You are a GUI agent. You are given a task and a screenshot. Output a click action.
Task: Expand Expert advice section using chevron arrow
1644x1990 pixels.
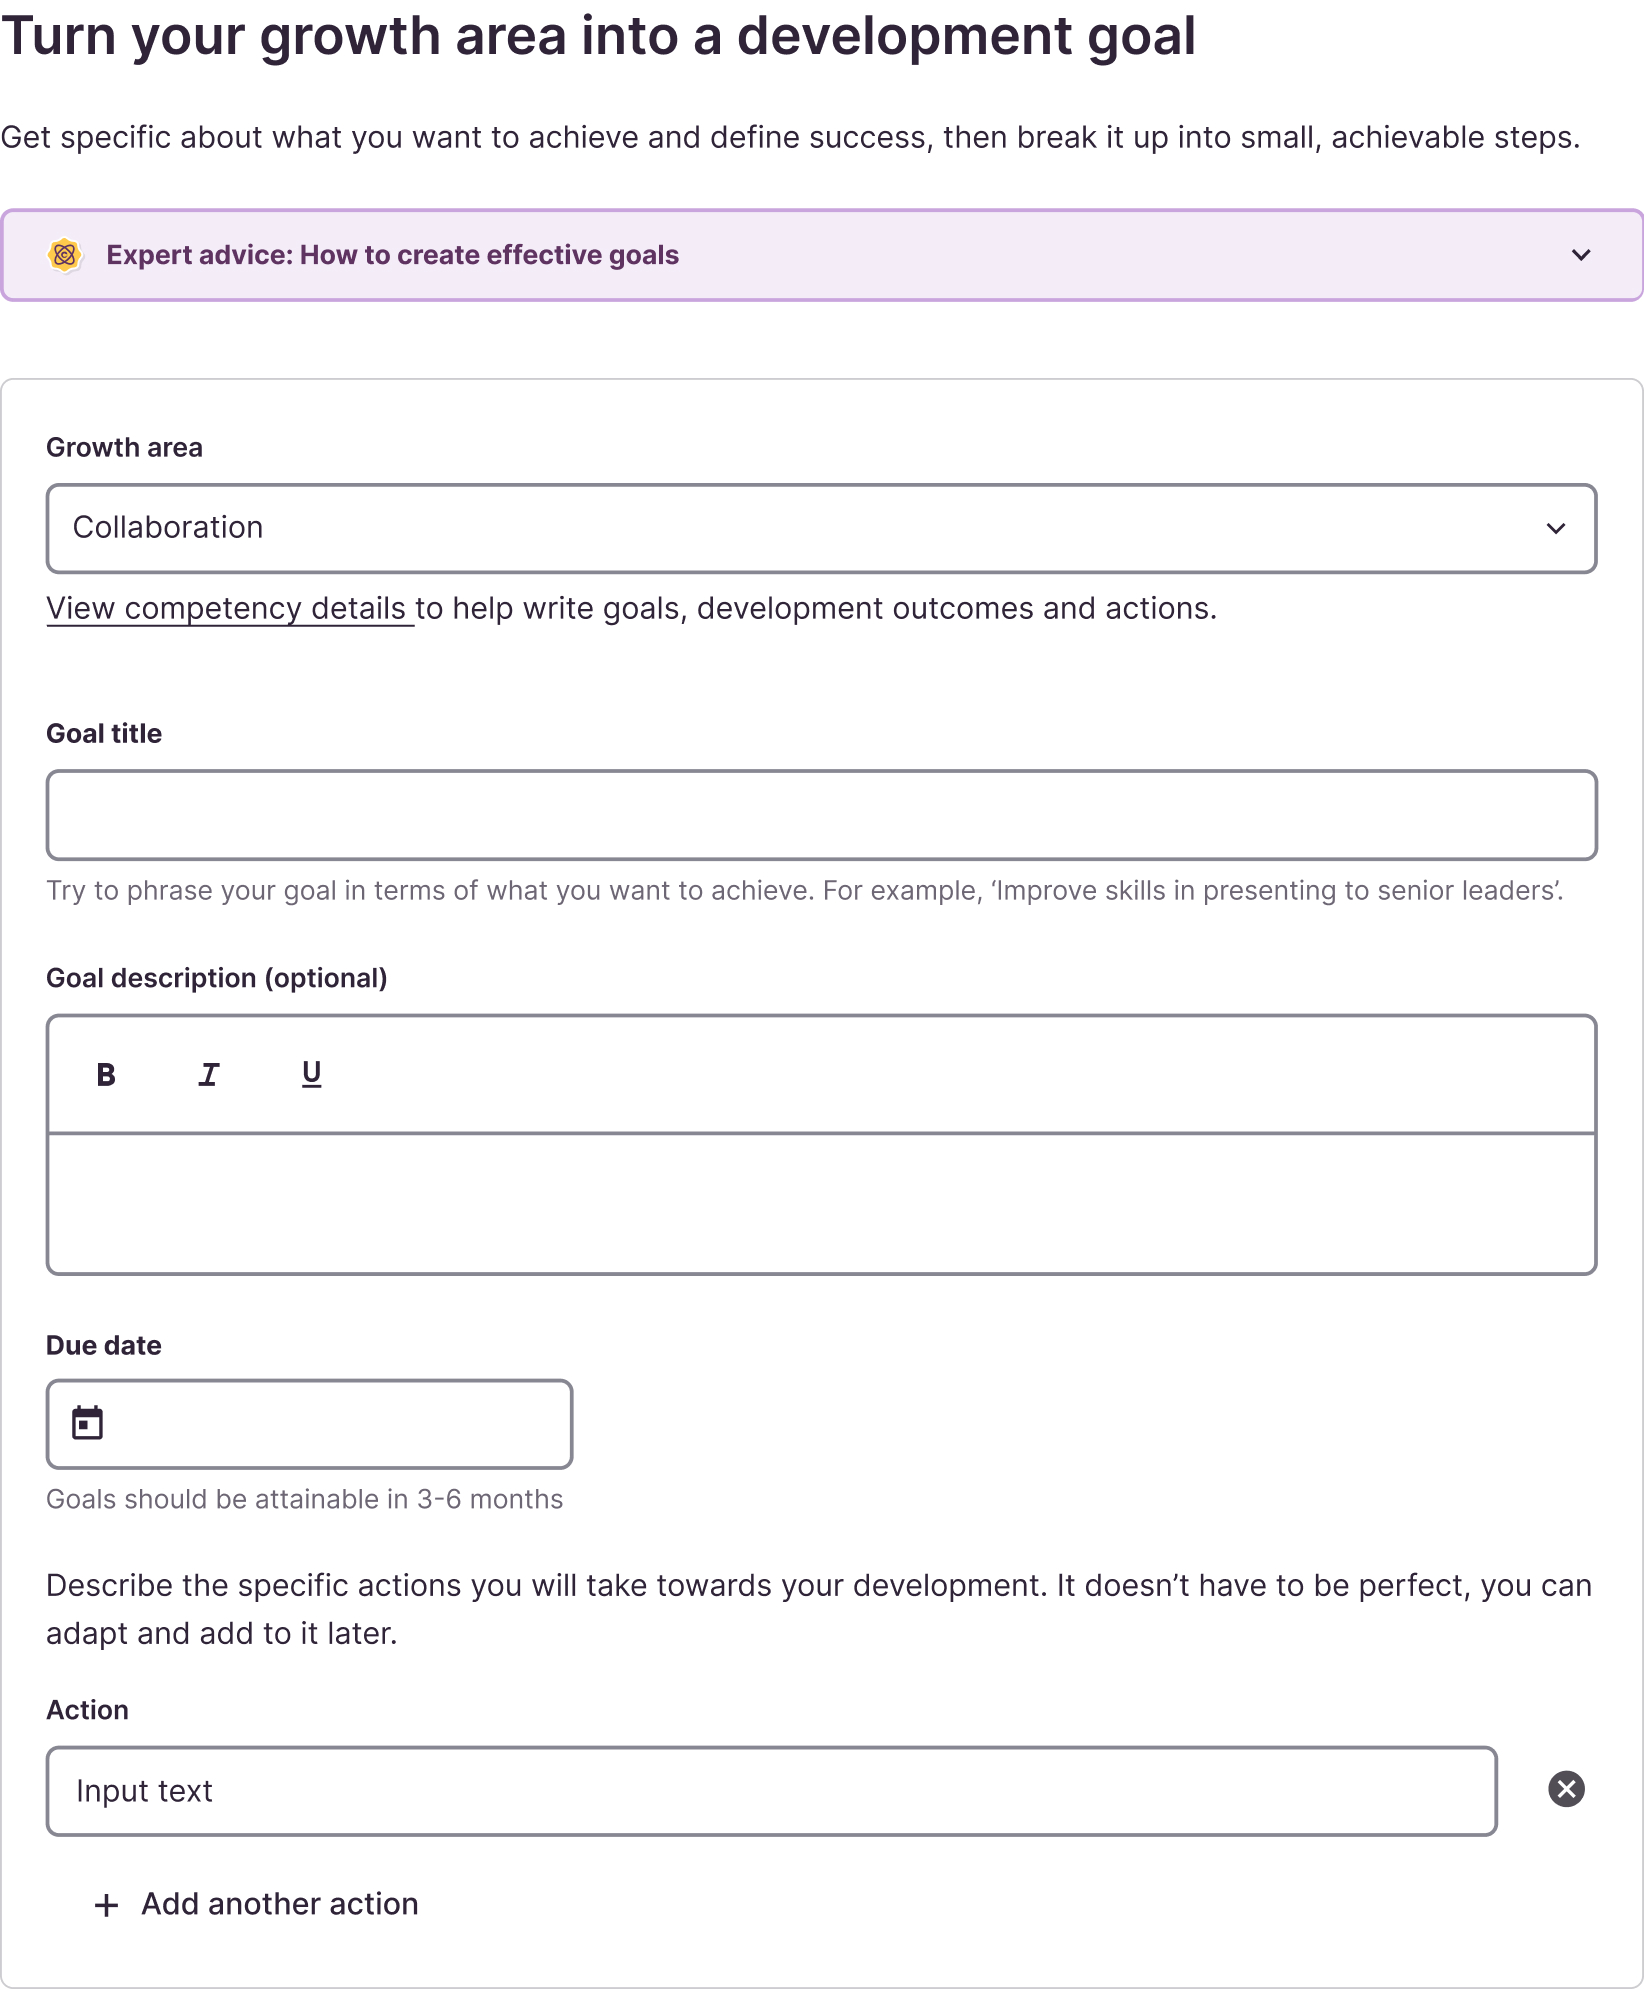pyautogui.click(x=1580, y=255)
